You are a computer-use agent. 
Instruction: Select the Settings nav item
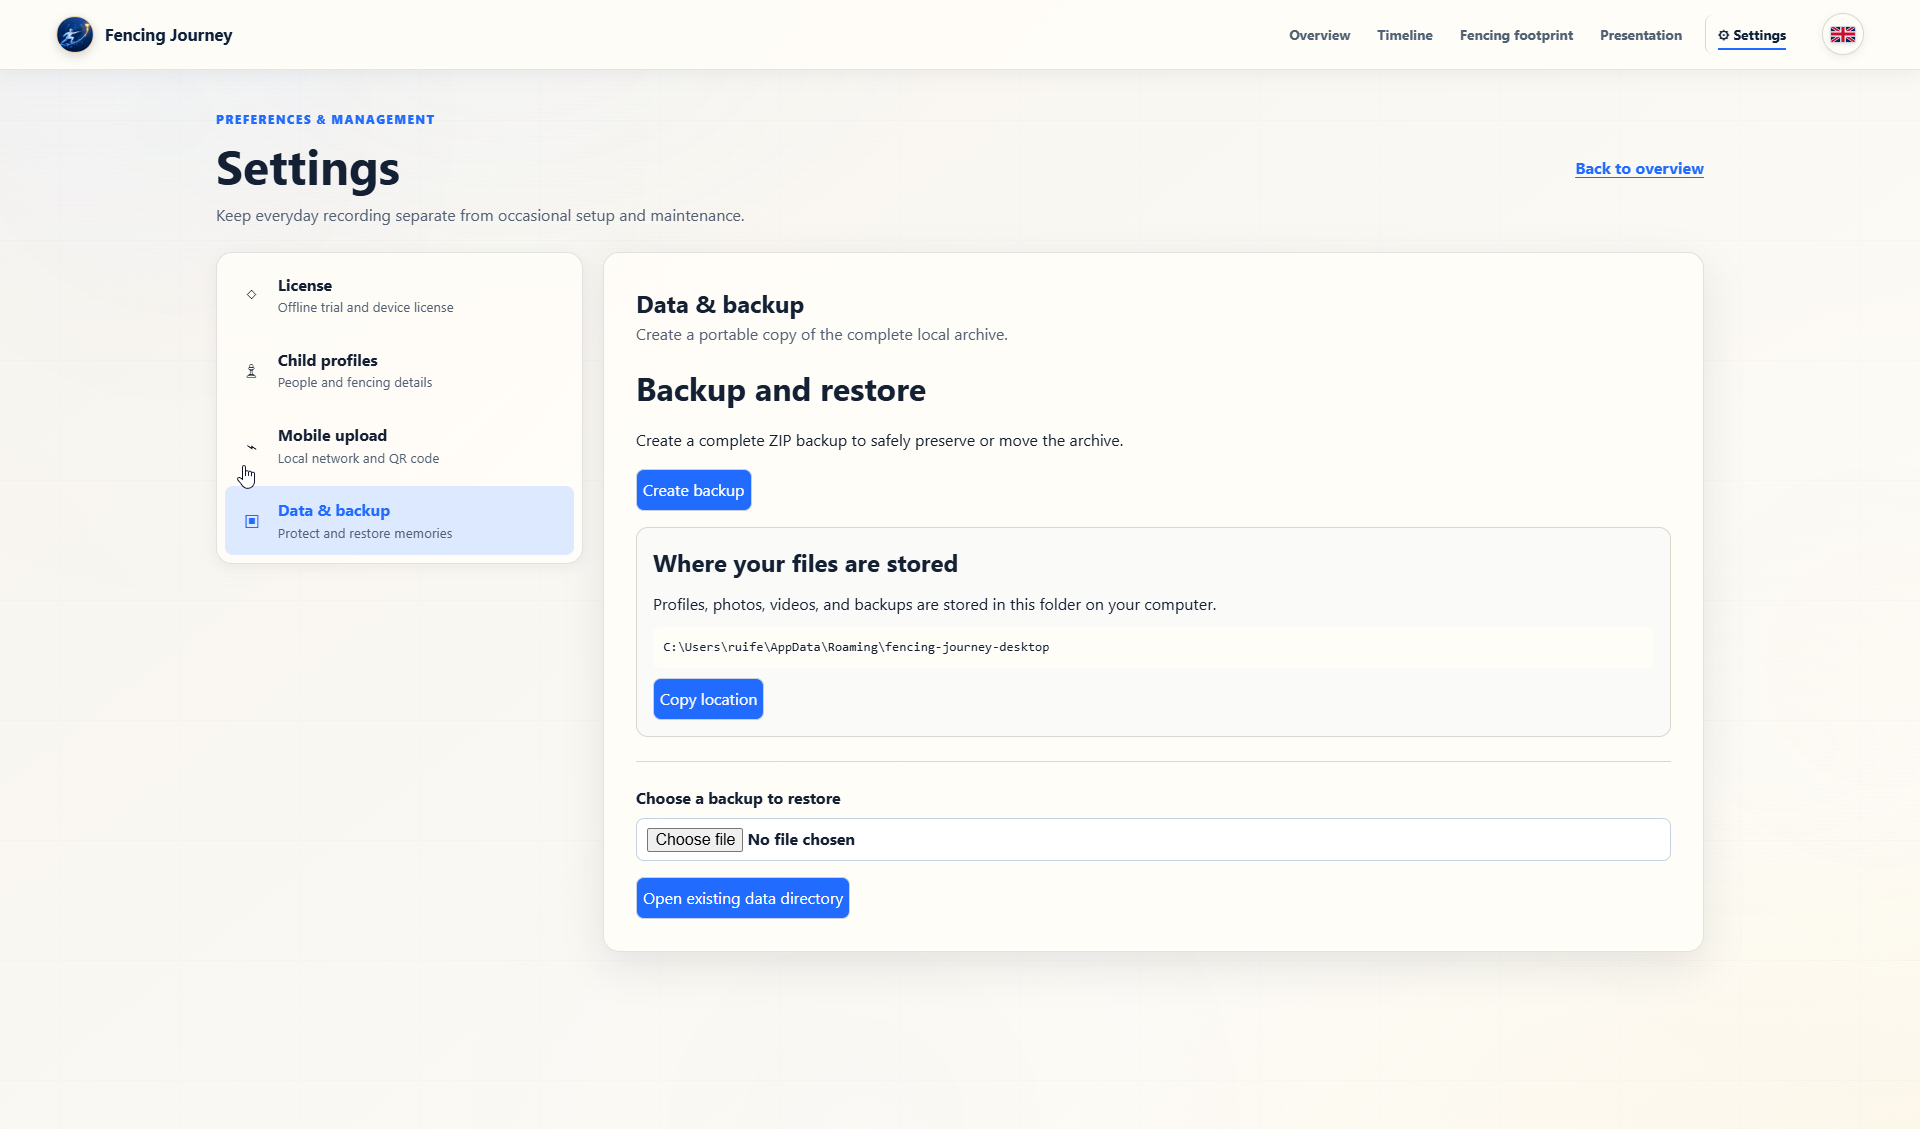point(1752,35)
